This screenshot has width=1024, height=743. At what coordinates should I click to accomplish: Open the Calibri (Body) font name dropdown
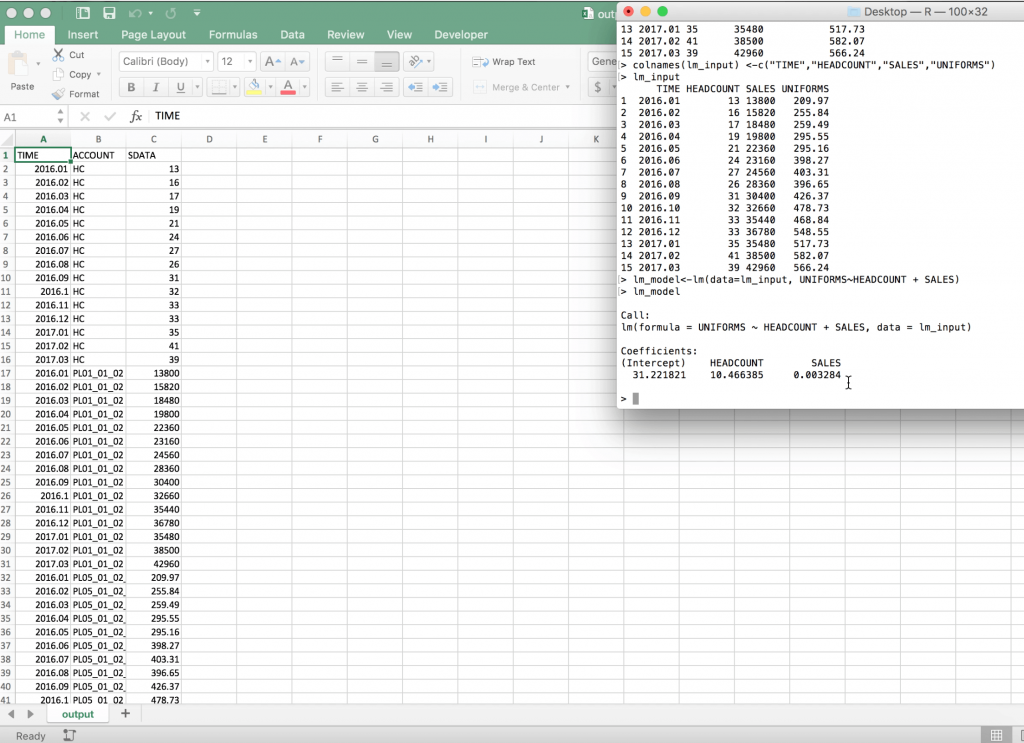pos(208,61)
